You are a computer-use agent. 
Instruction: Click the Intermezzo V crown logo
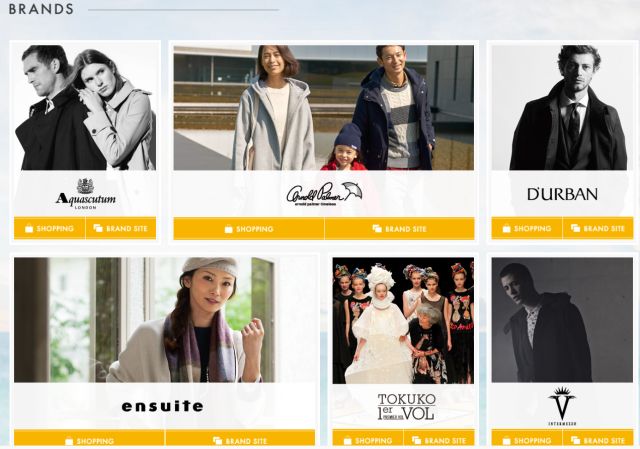(x=562, y=406)
